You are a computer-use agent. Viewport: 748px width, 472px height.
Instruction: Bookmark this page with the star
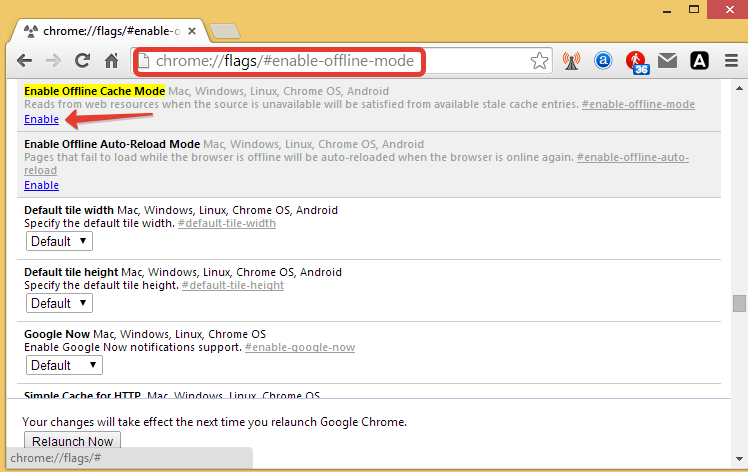[539, 61]
